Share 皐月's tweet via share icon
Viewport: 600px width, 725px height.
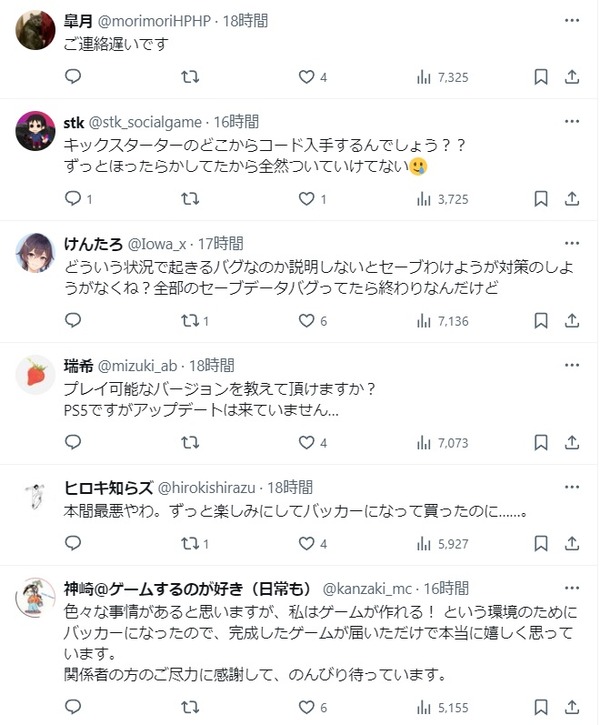[572, 76]
